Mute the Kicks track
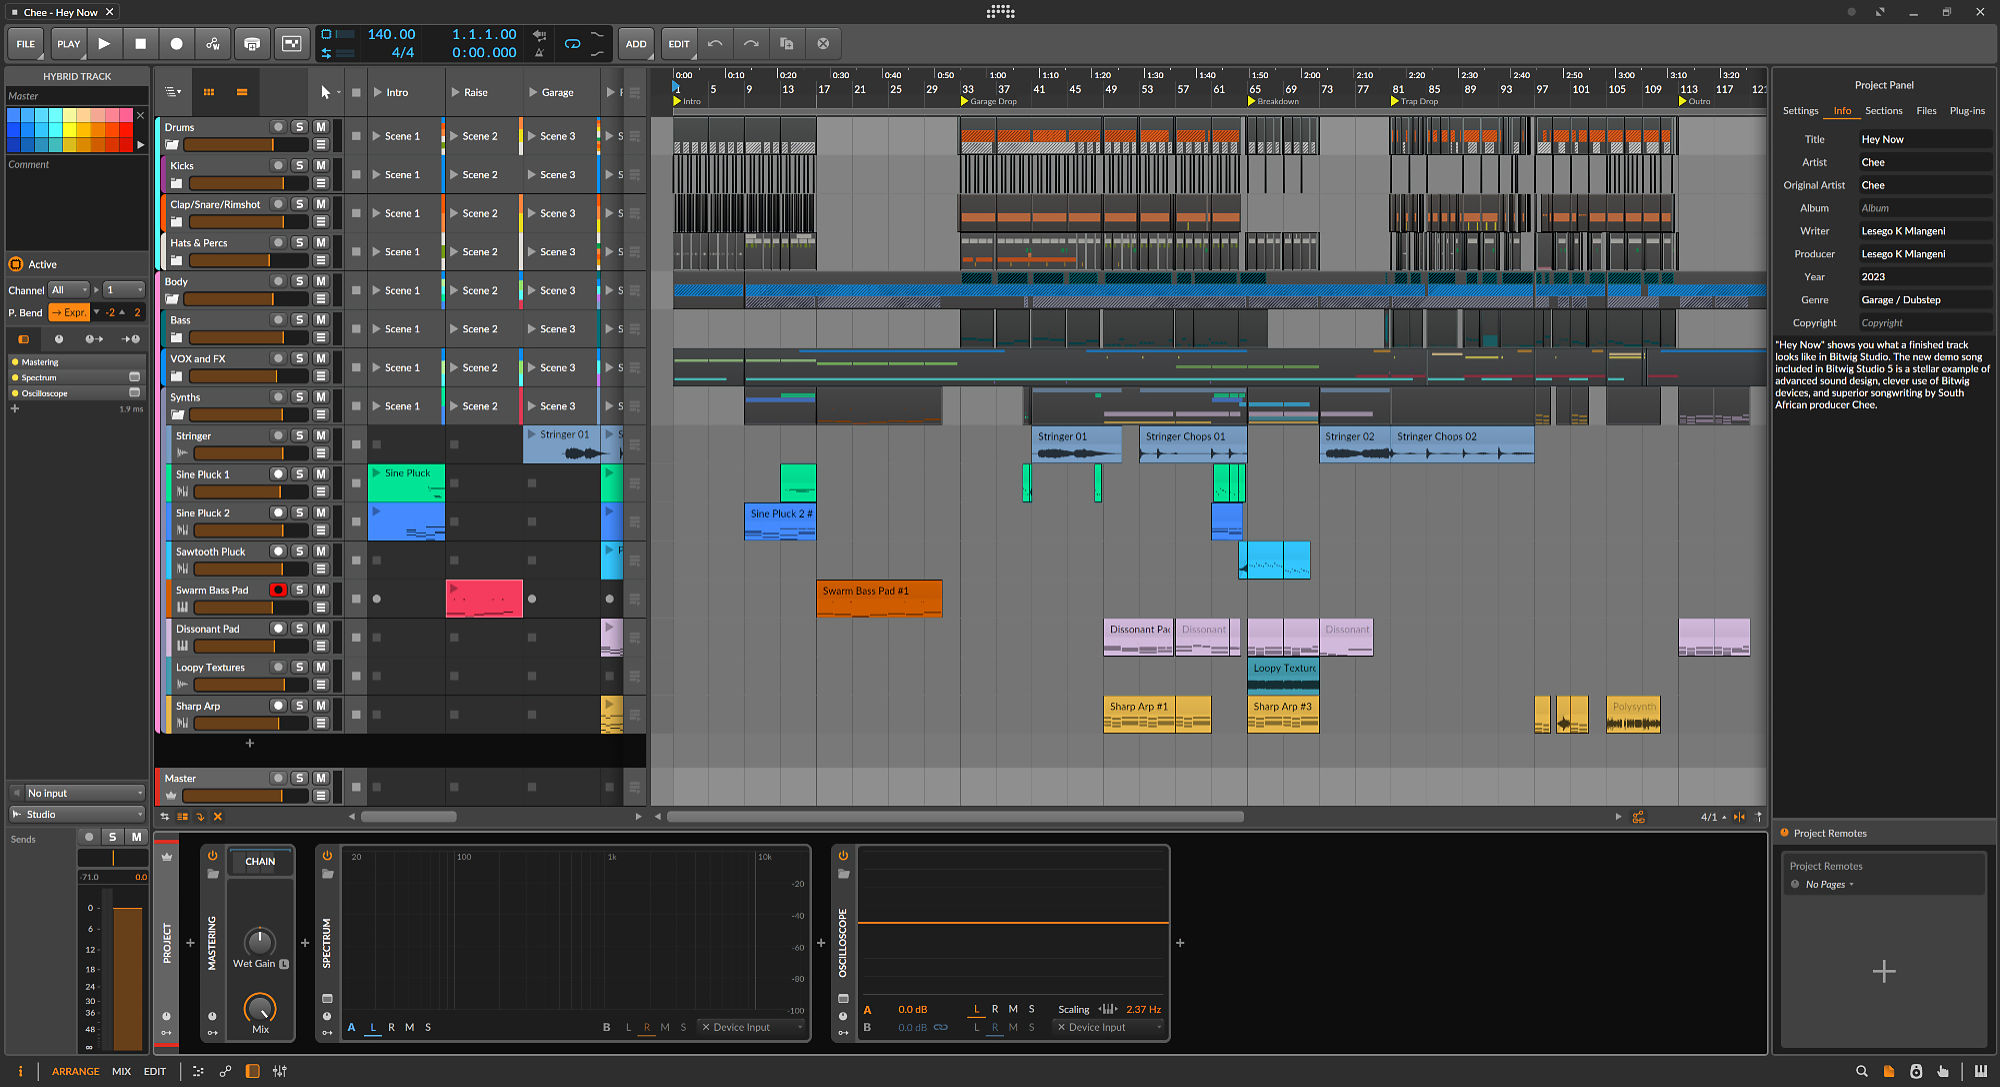Viewport: 2000px width, 1087px height. (x=320, y=166)
